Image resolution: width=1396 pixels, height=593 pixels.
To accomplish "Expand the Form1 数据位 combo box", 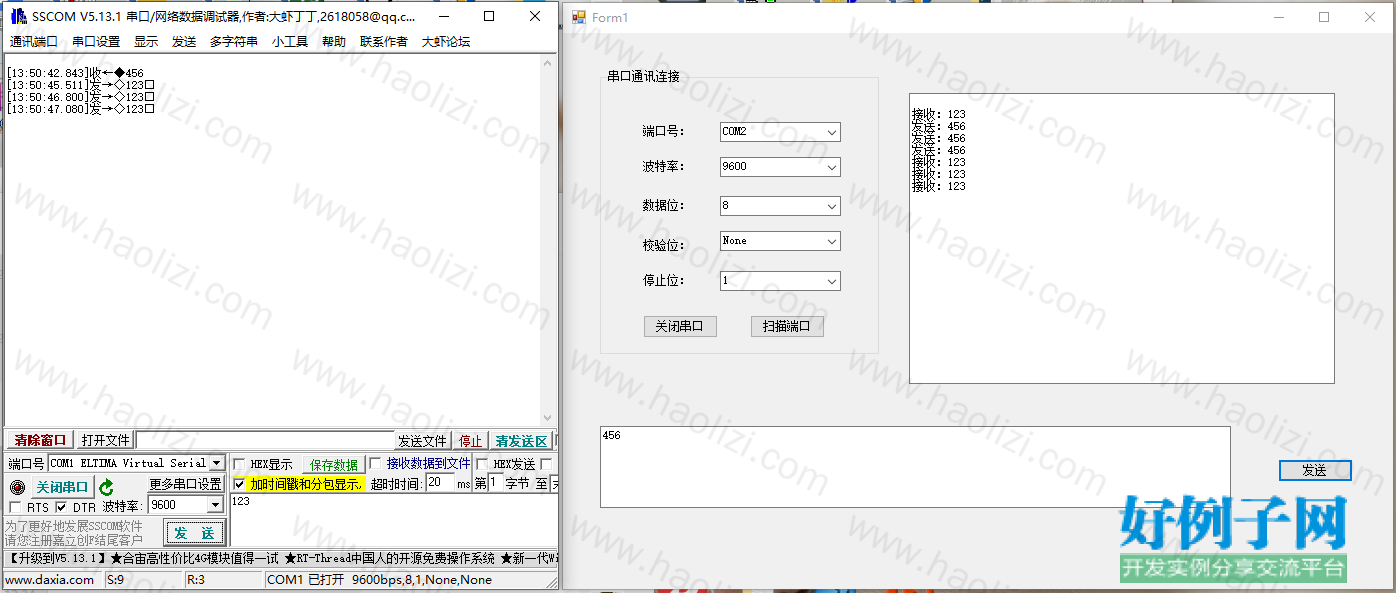I will [x=832, y=206].
